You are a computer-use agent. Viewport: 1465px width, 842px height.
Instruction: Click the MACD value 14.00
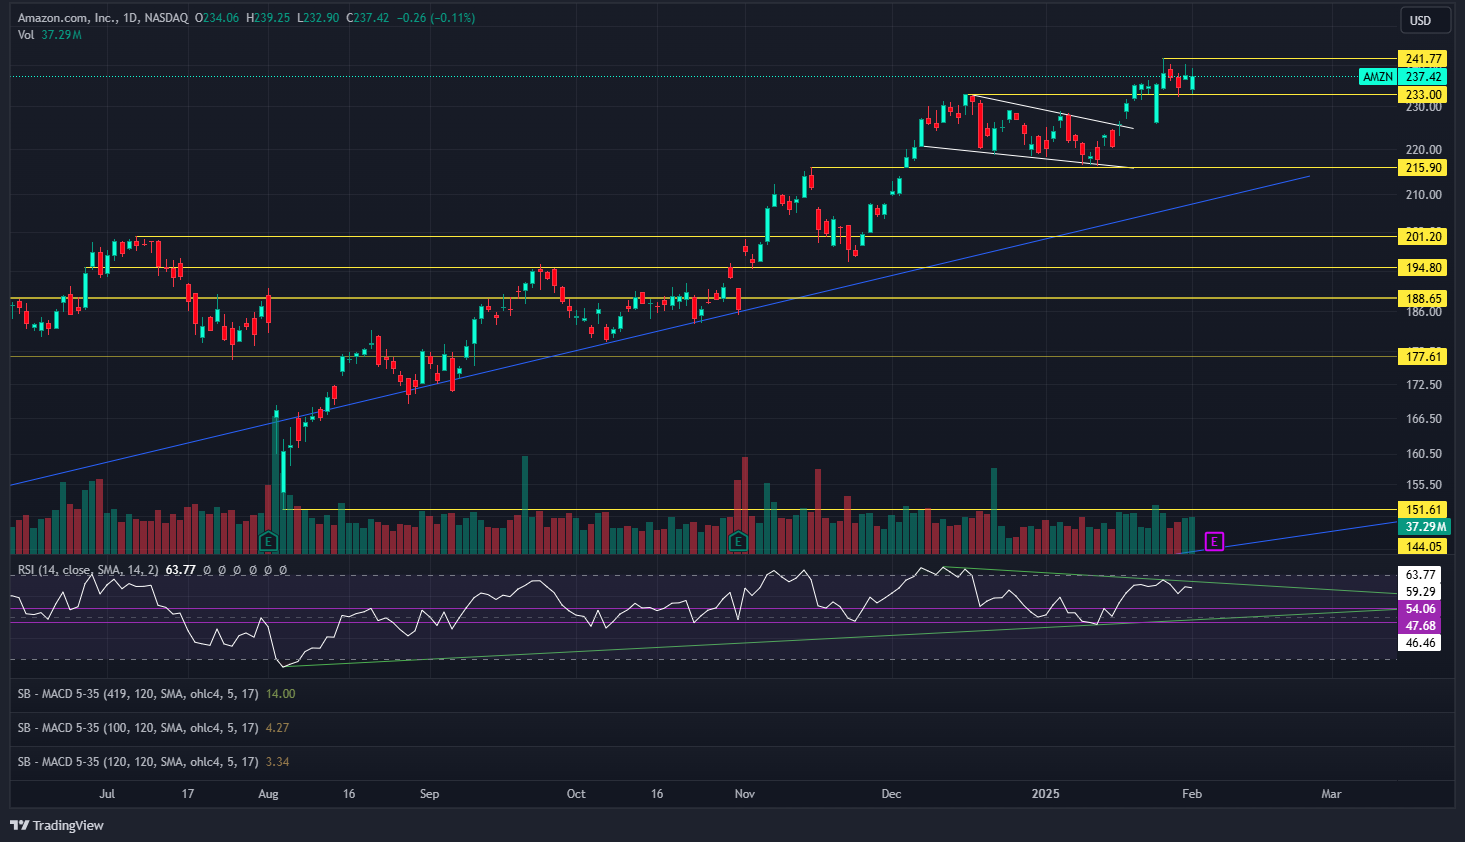tap(280, 694)
